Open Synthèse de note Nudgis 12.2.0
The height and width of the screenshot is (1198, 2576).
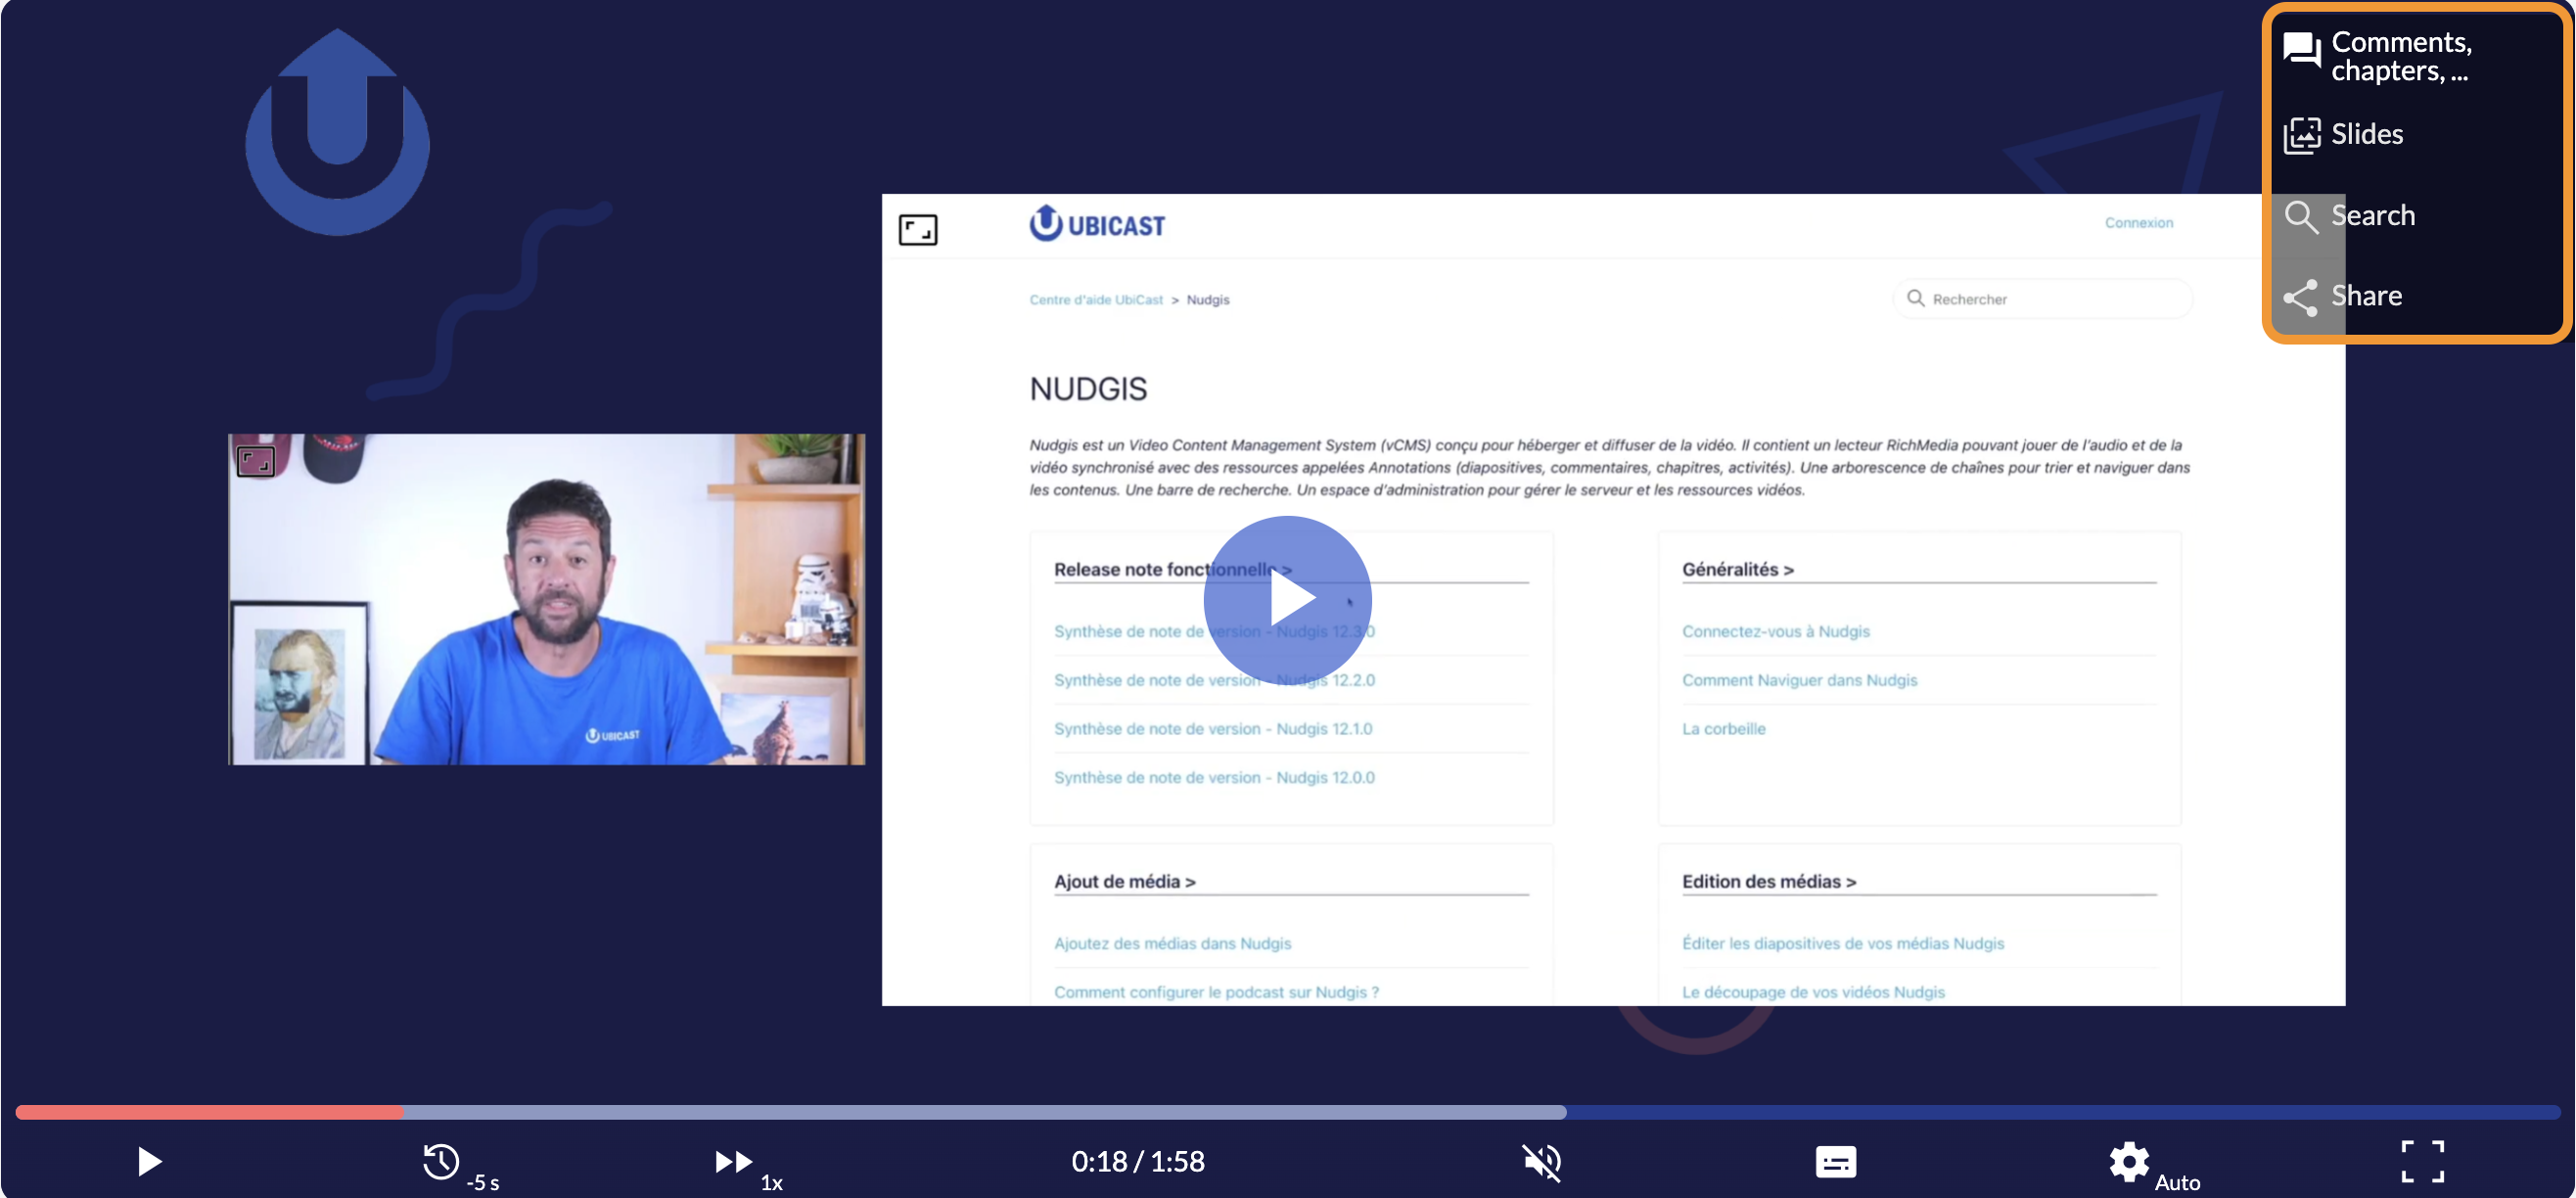click(x=1214, y=680)
